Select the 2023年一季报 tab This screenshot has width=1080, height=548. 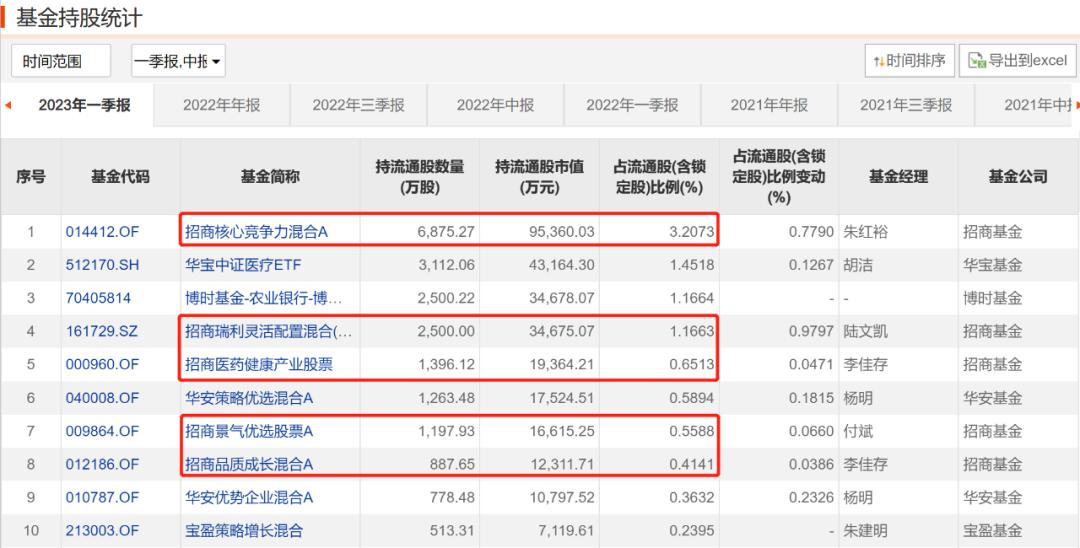84,105
